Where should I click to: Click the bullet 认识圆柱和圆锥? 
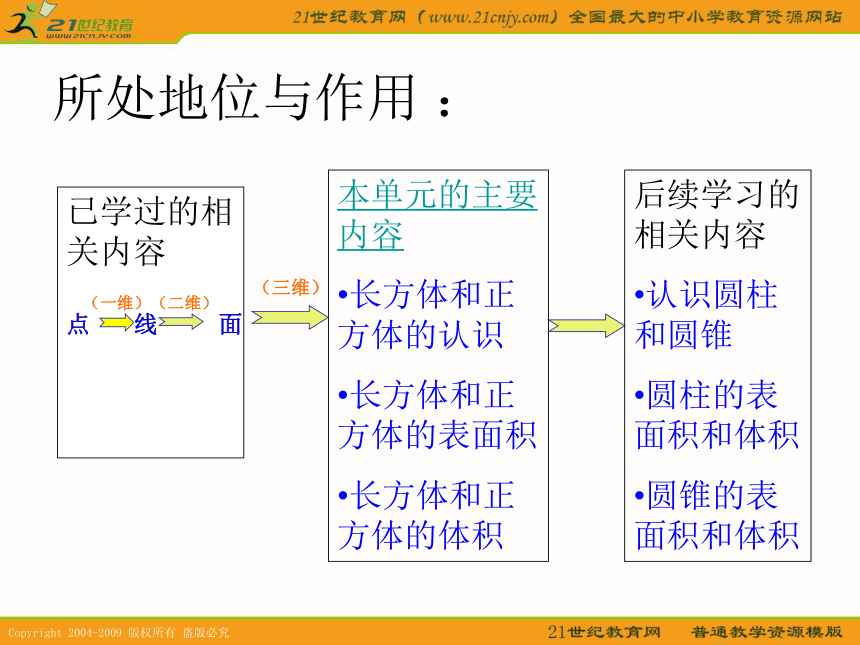coord(706,314)
